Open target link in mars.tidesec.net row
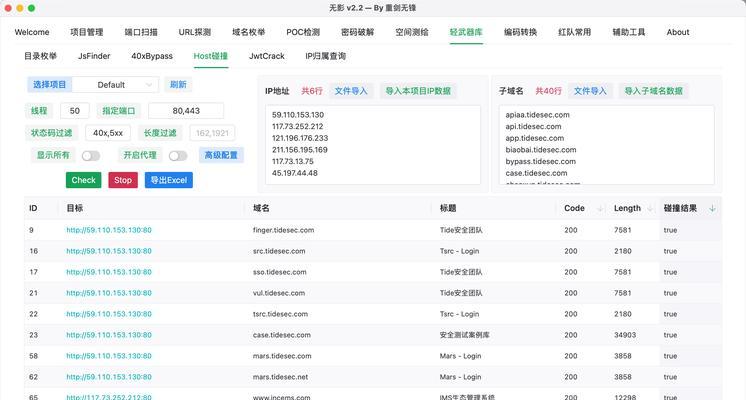This screenshot has width=746, height=400. pos(109,377)
